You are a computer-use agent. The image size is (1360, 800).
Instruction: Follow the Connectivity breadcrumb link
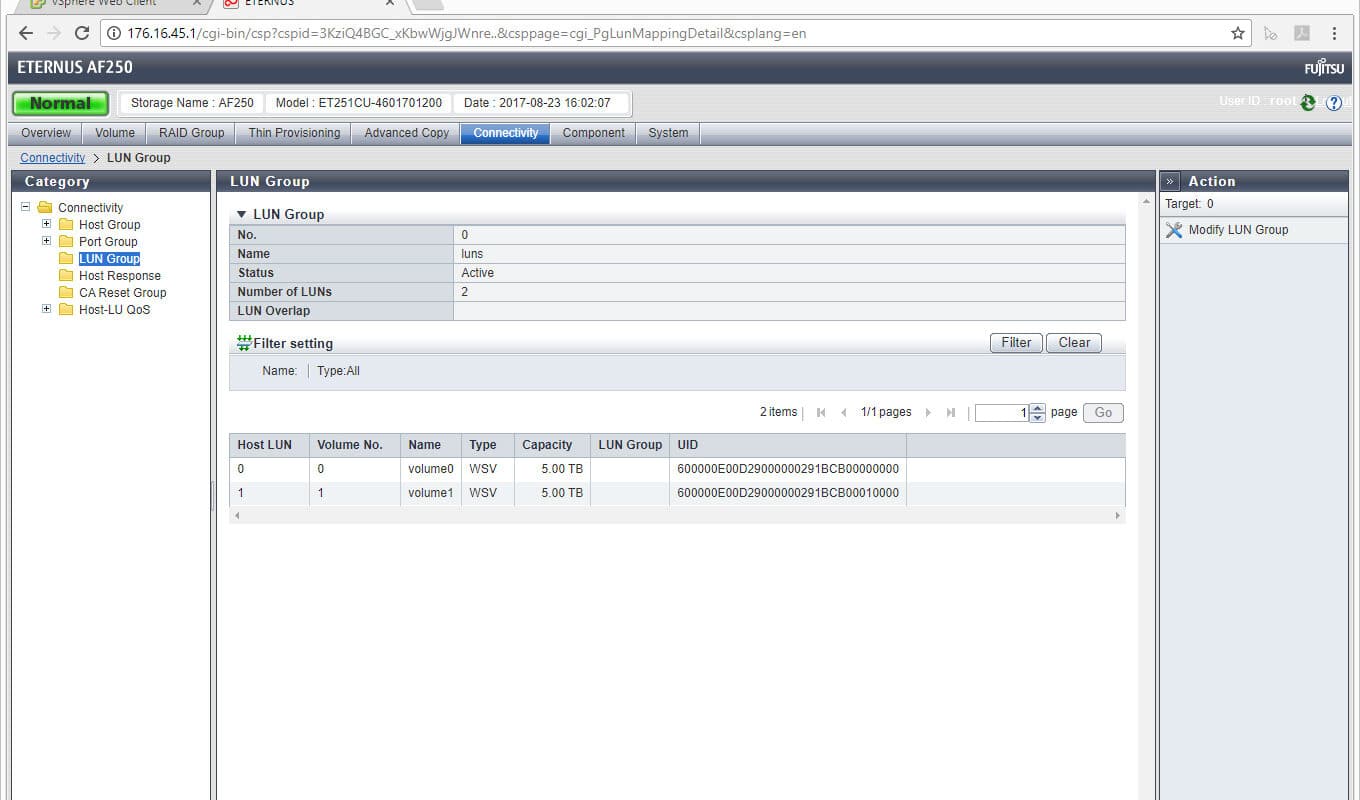[x=52, y=158]
